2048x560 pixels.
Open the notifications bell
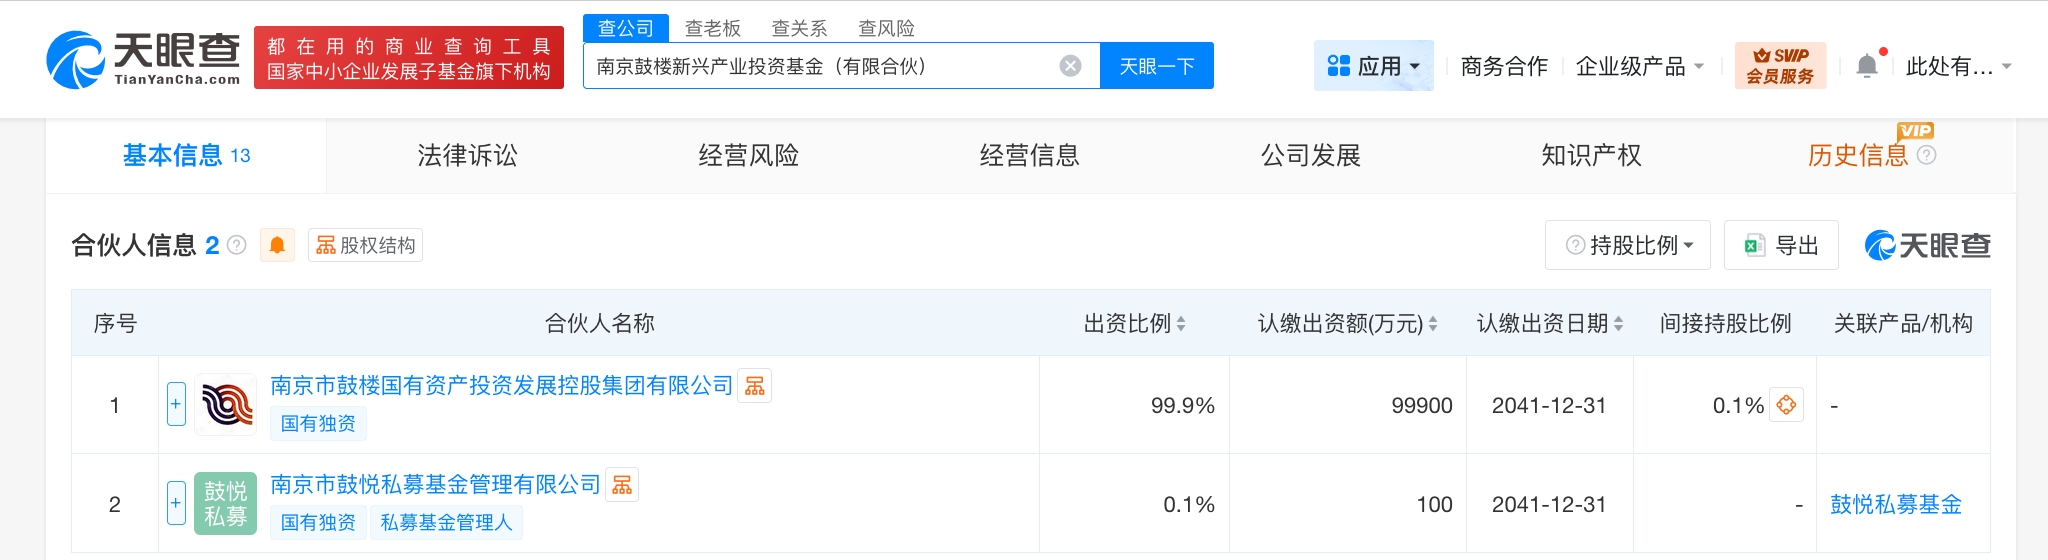[1866, 66]
